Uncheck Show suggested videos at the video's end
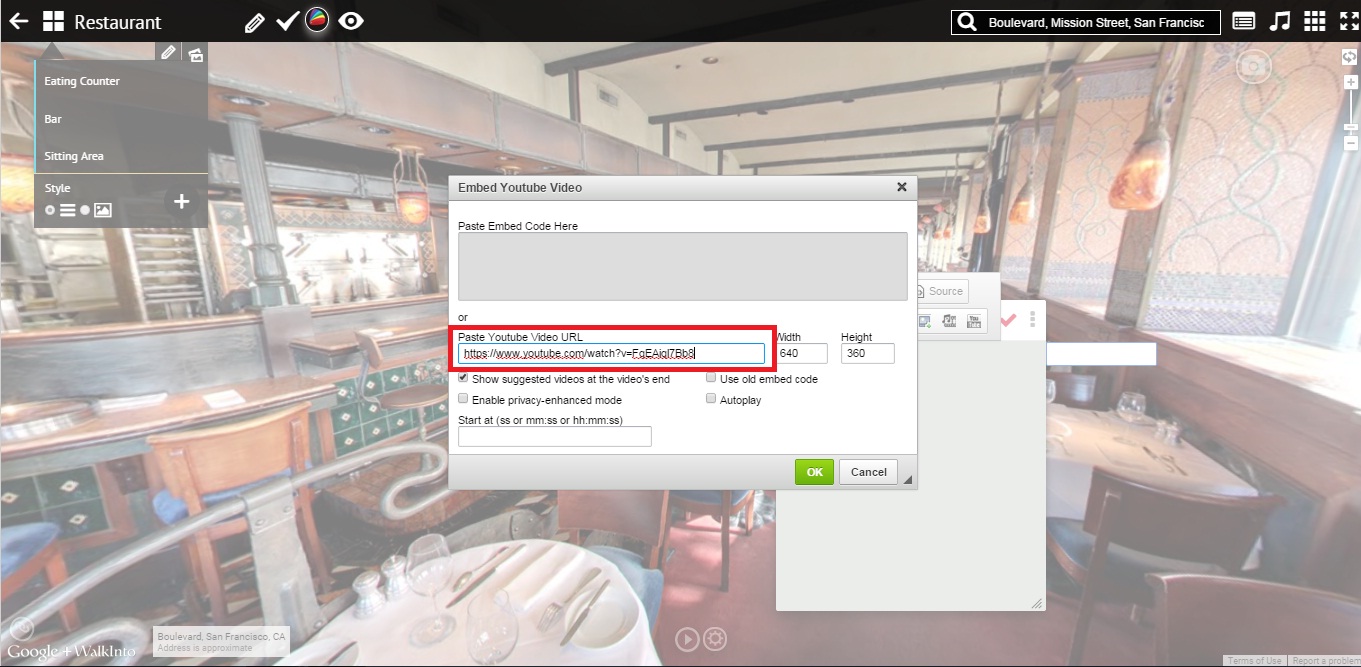Screen dimensions: 1361x667 click(463, 378)
